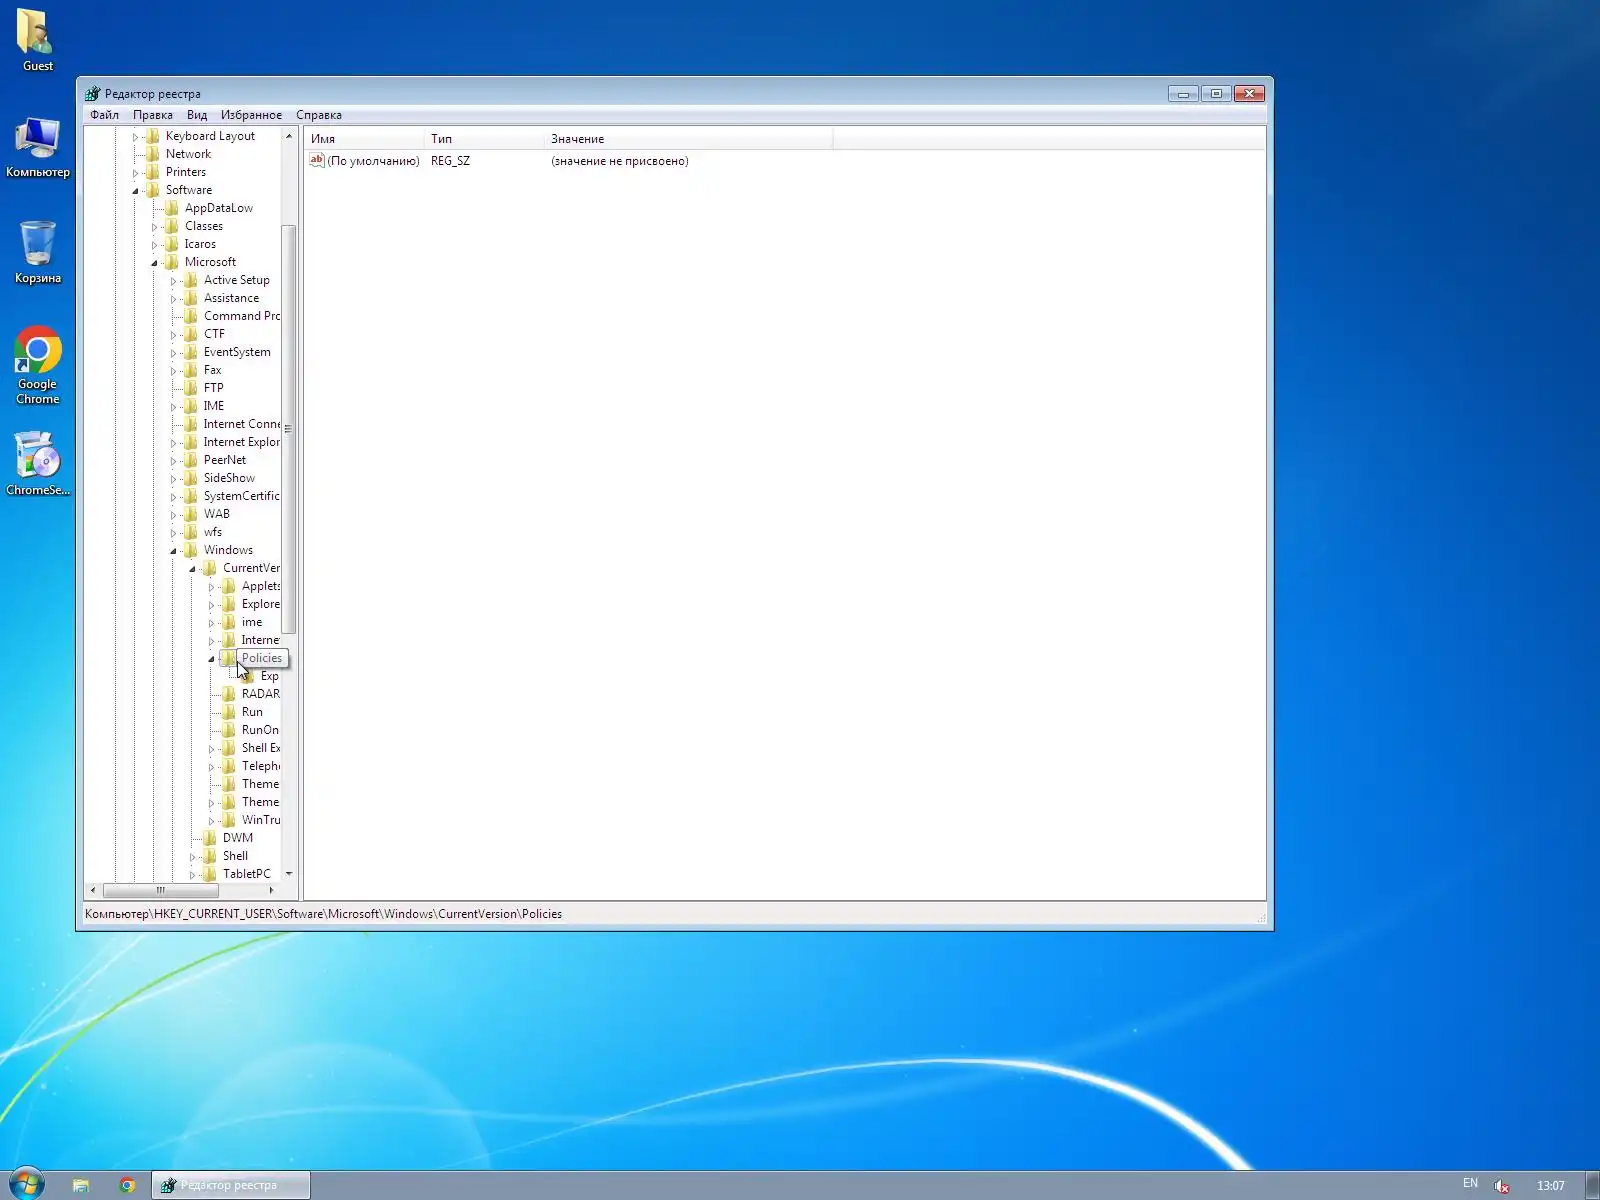This screenshot has width=1600, height=1200.
Task: Click the Значение column header
Action: click(688, 139)
